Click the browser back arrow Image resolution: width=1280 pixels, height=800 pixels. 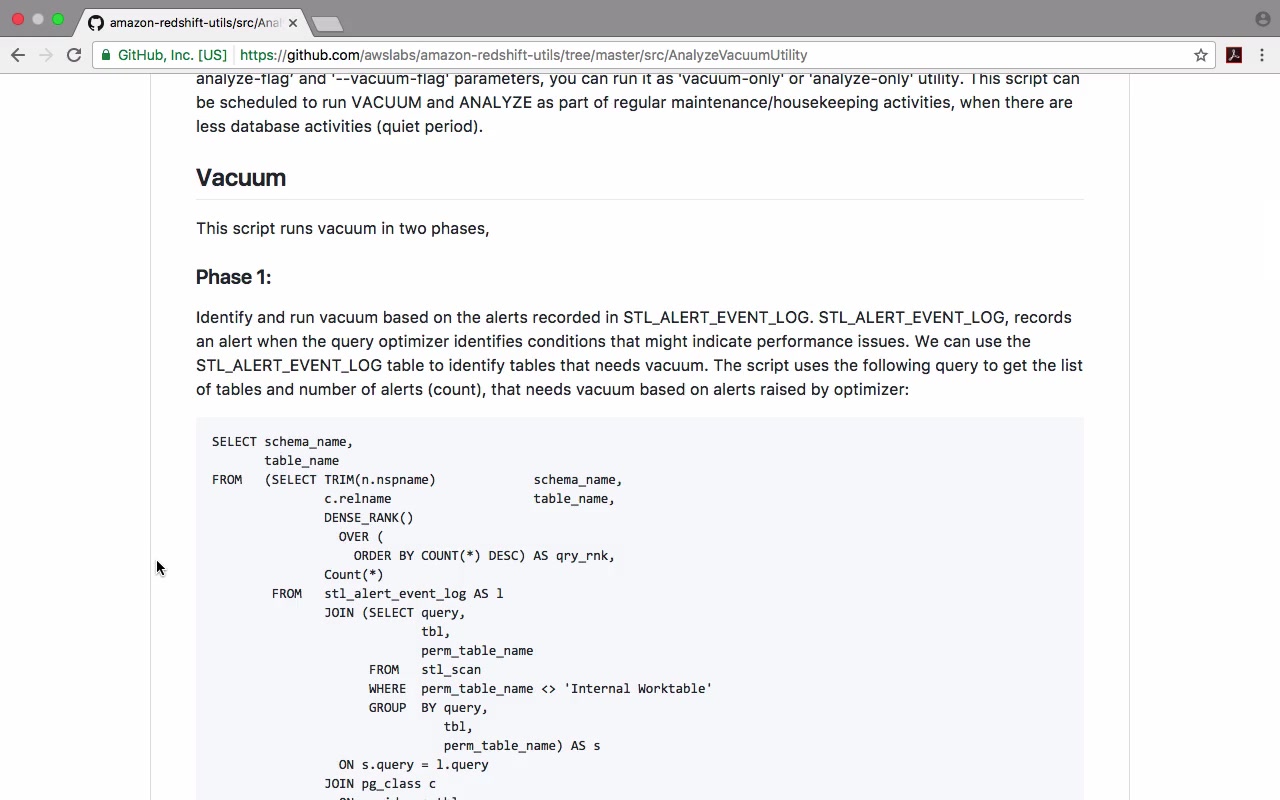pyautogui.click(x=18, y=55)
